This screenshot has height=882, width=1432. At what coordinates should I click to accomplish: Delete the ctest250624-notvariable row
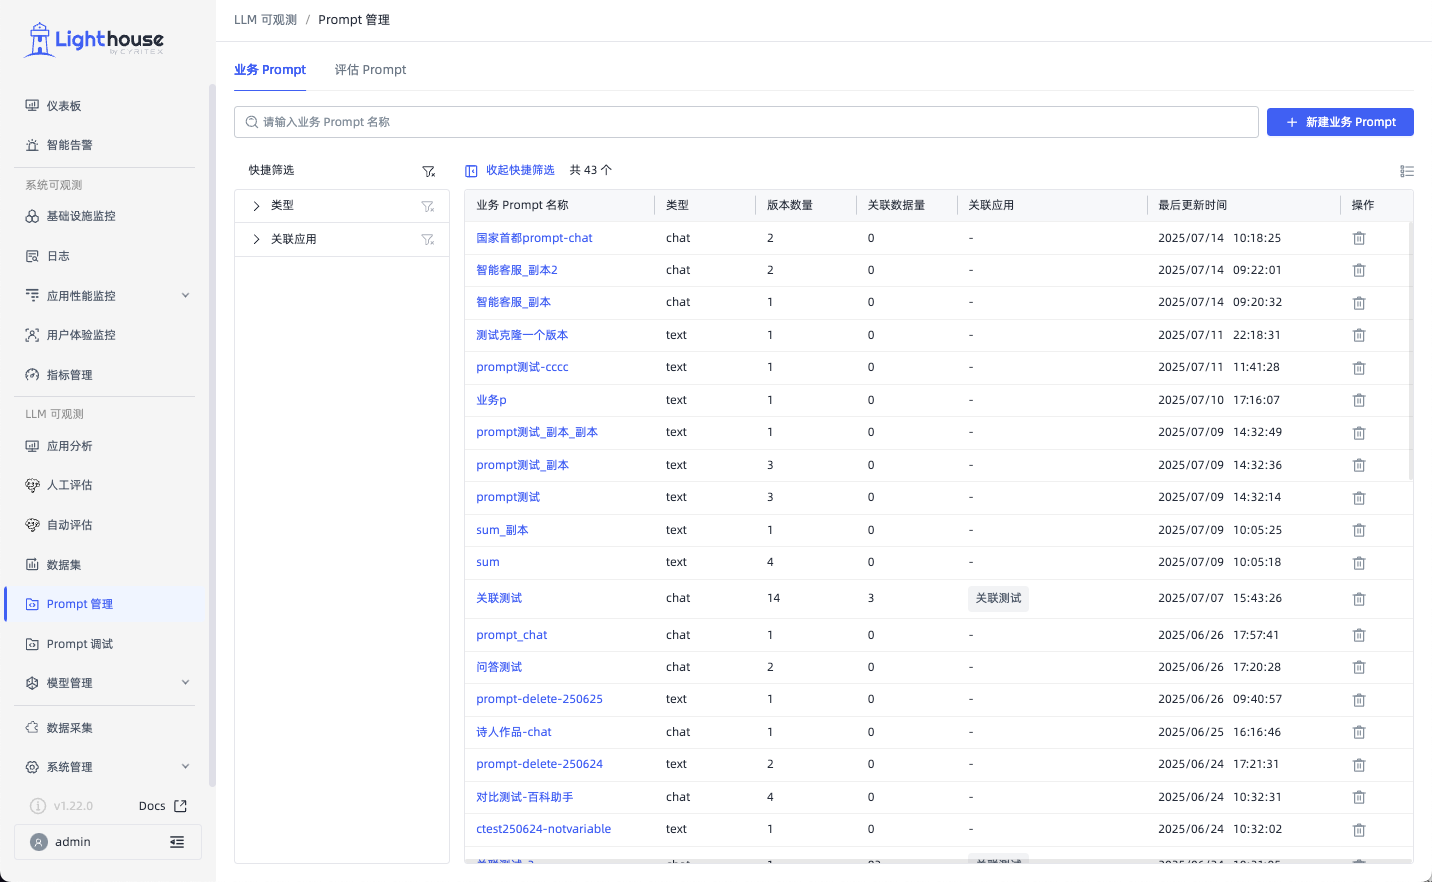pyautogui.click(x=1359, y=830)
